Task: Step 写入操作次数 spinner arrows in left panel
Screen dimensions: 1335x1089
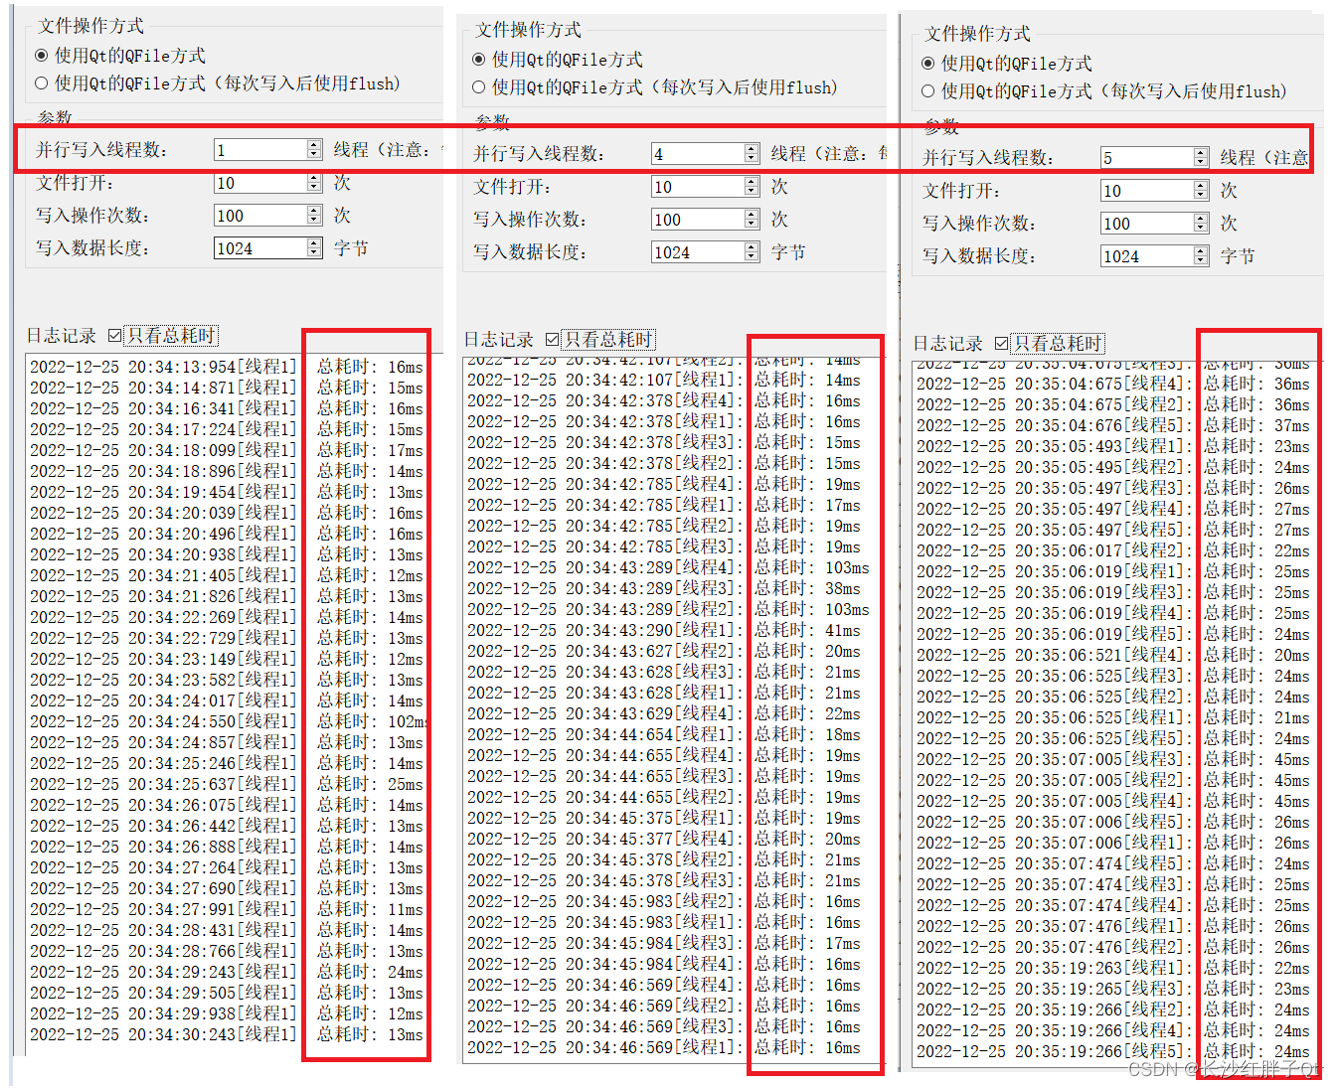Action: (314, 216)
